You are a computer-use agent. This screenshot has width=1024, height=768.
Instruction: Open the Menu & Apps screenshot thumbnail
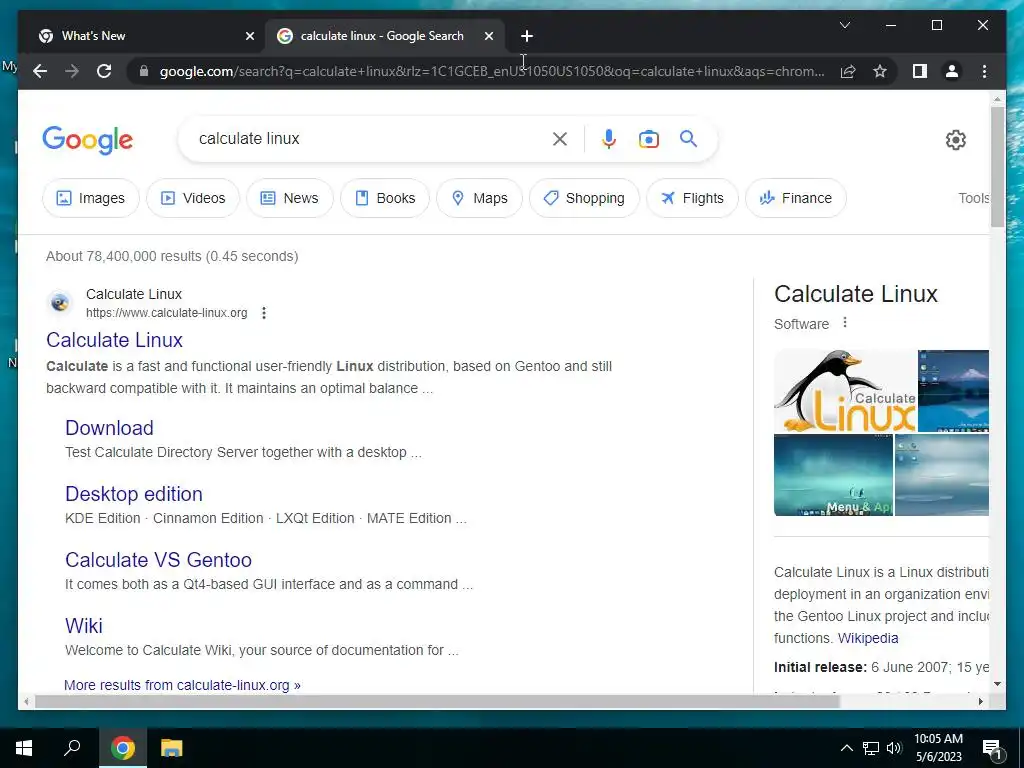(x=833, y=475)
